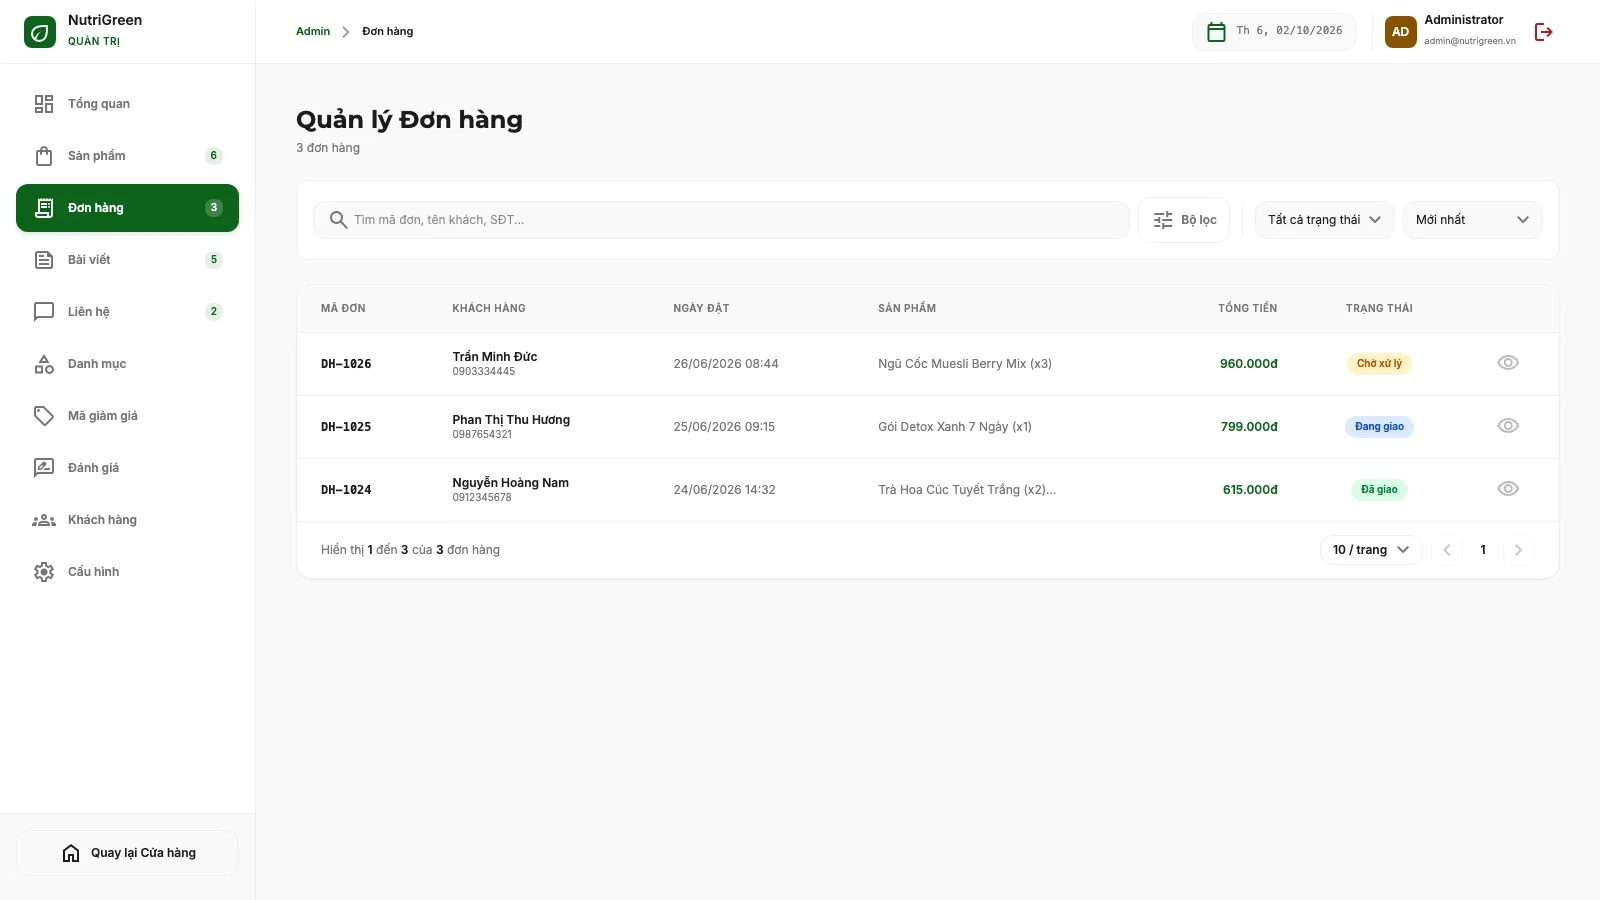Click the home icon in Quay lại Cửa hàng
The height and width of the screenshot is (900, 1600).
71,853
